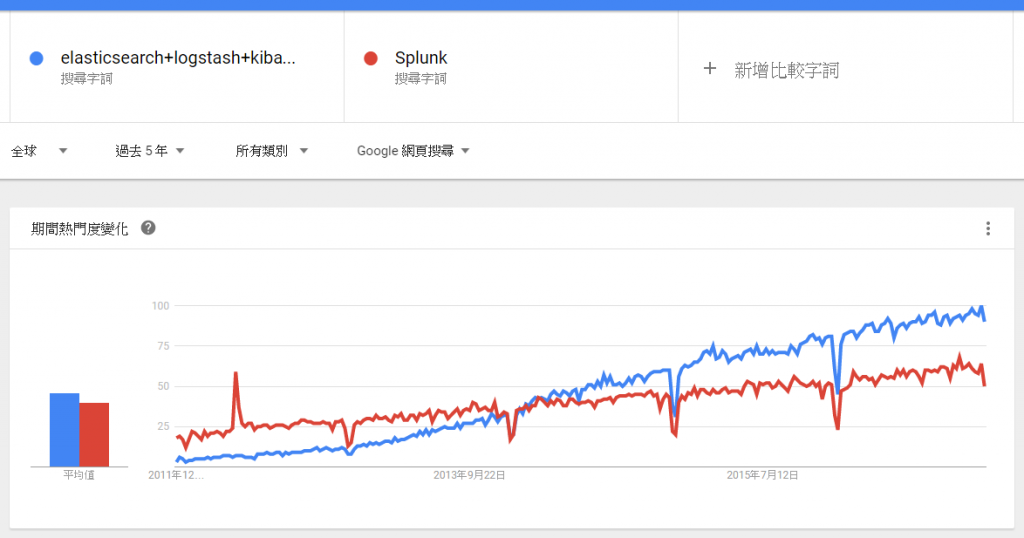
Task: Click 新增比較字詞 to add a term
Action: click(786, 70)
